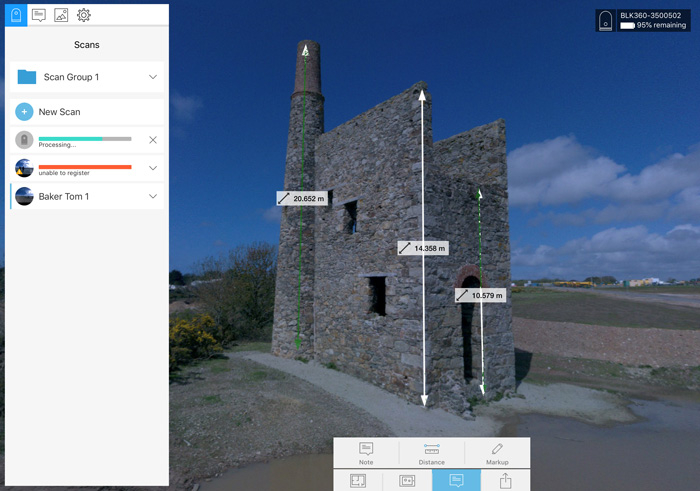Open the floor plan view icon
The image size is (700, 491).
click(358, 481)
